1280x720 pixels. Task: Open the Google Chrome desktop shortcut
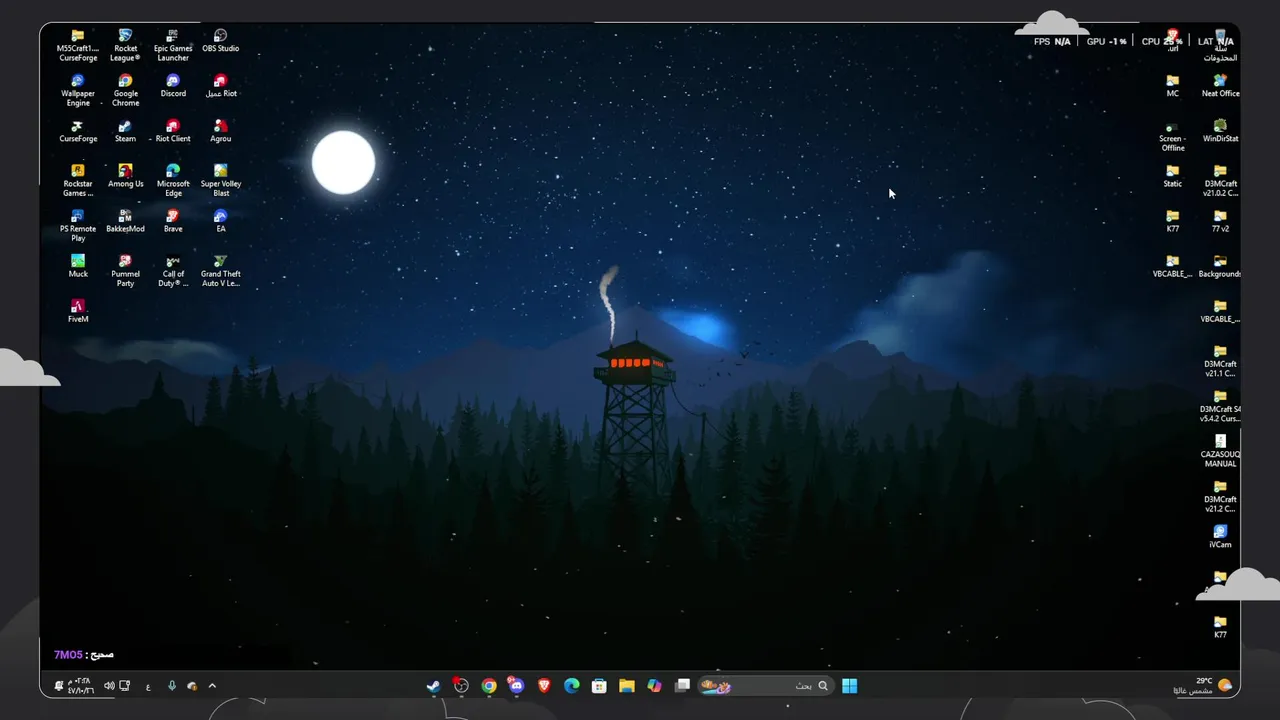point(125,91)
